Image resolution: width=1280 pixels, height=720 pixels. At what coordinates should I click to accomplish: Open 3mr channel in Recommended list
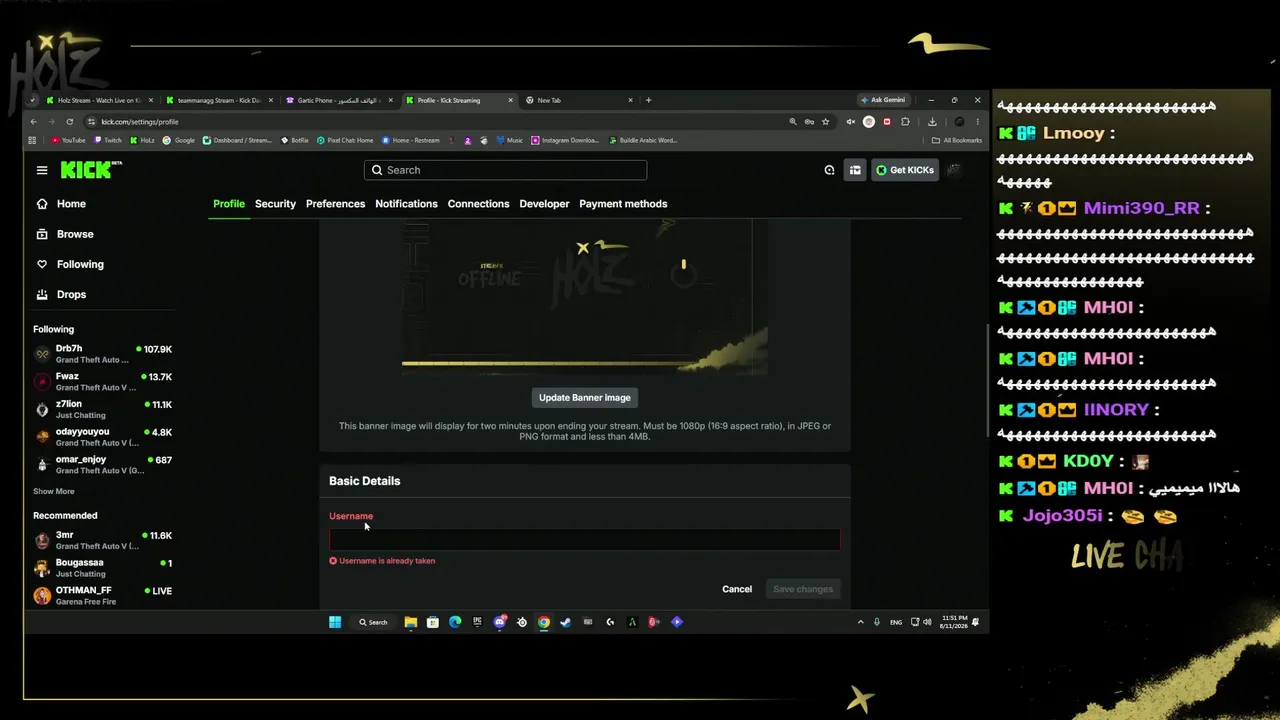click(x=102, y=540)
